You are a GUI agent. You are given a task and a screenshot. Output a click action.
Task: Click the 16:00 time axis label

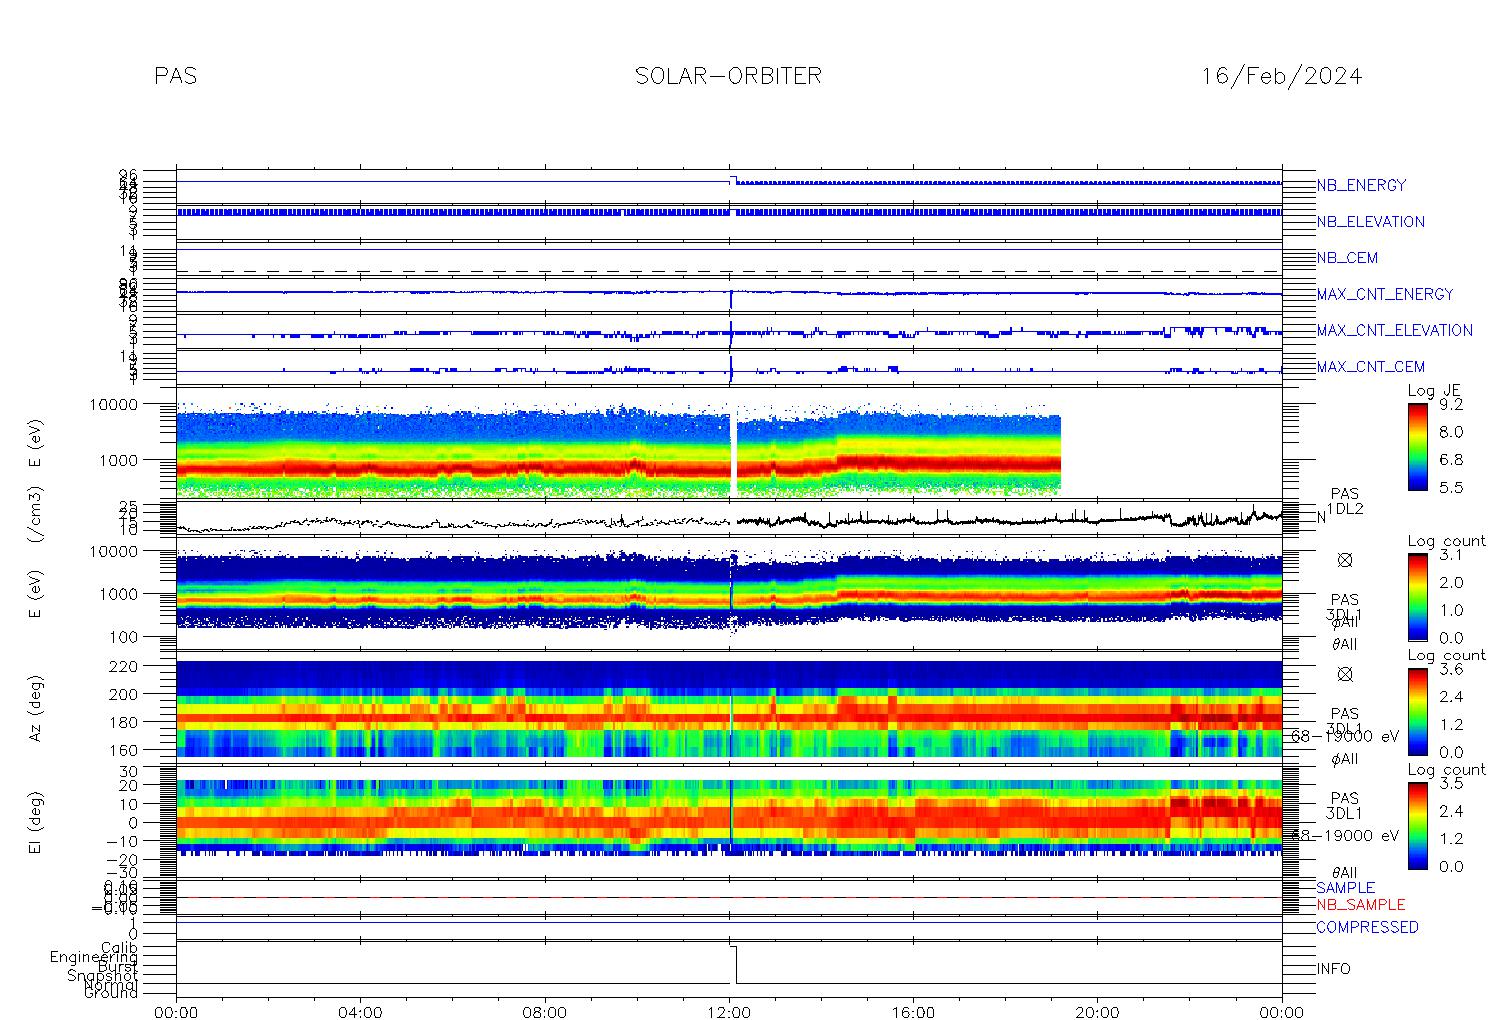click(913, 1012)
